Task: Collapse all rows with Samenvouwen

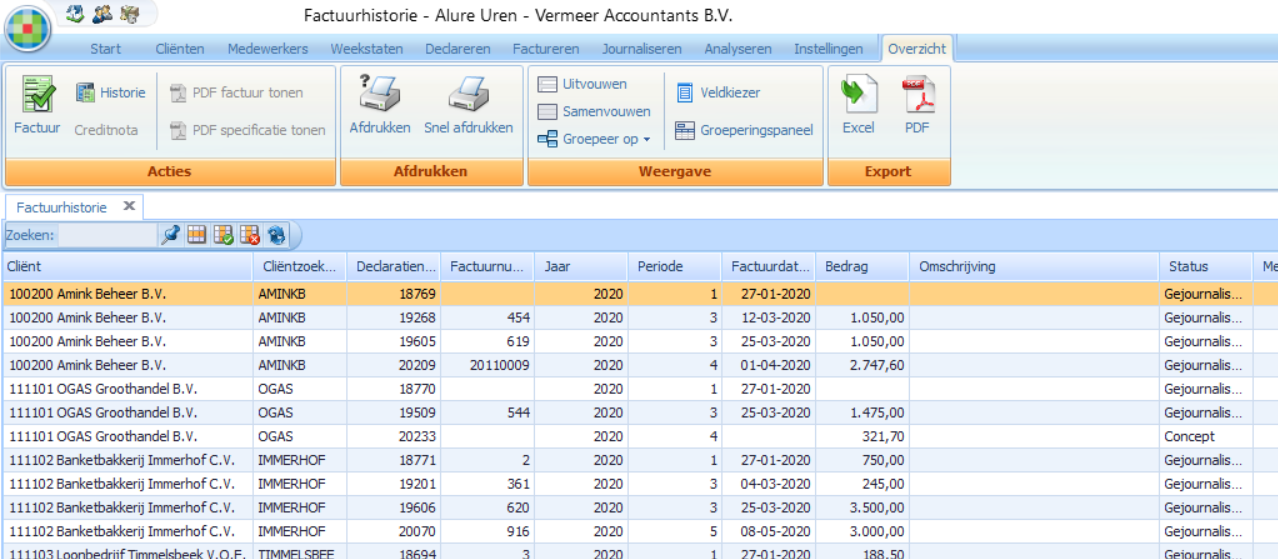Action: pyautogui.click(x=594, y=112)
